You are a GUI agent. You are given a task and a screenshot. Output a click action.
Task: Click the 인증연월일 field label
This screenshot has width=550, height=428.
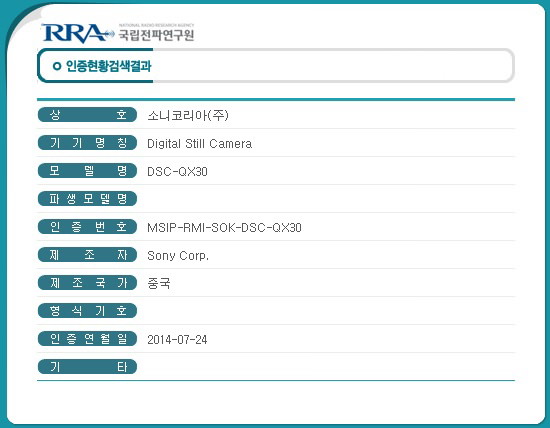(87, 339)
